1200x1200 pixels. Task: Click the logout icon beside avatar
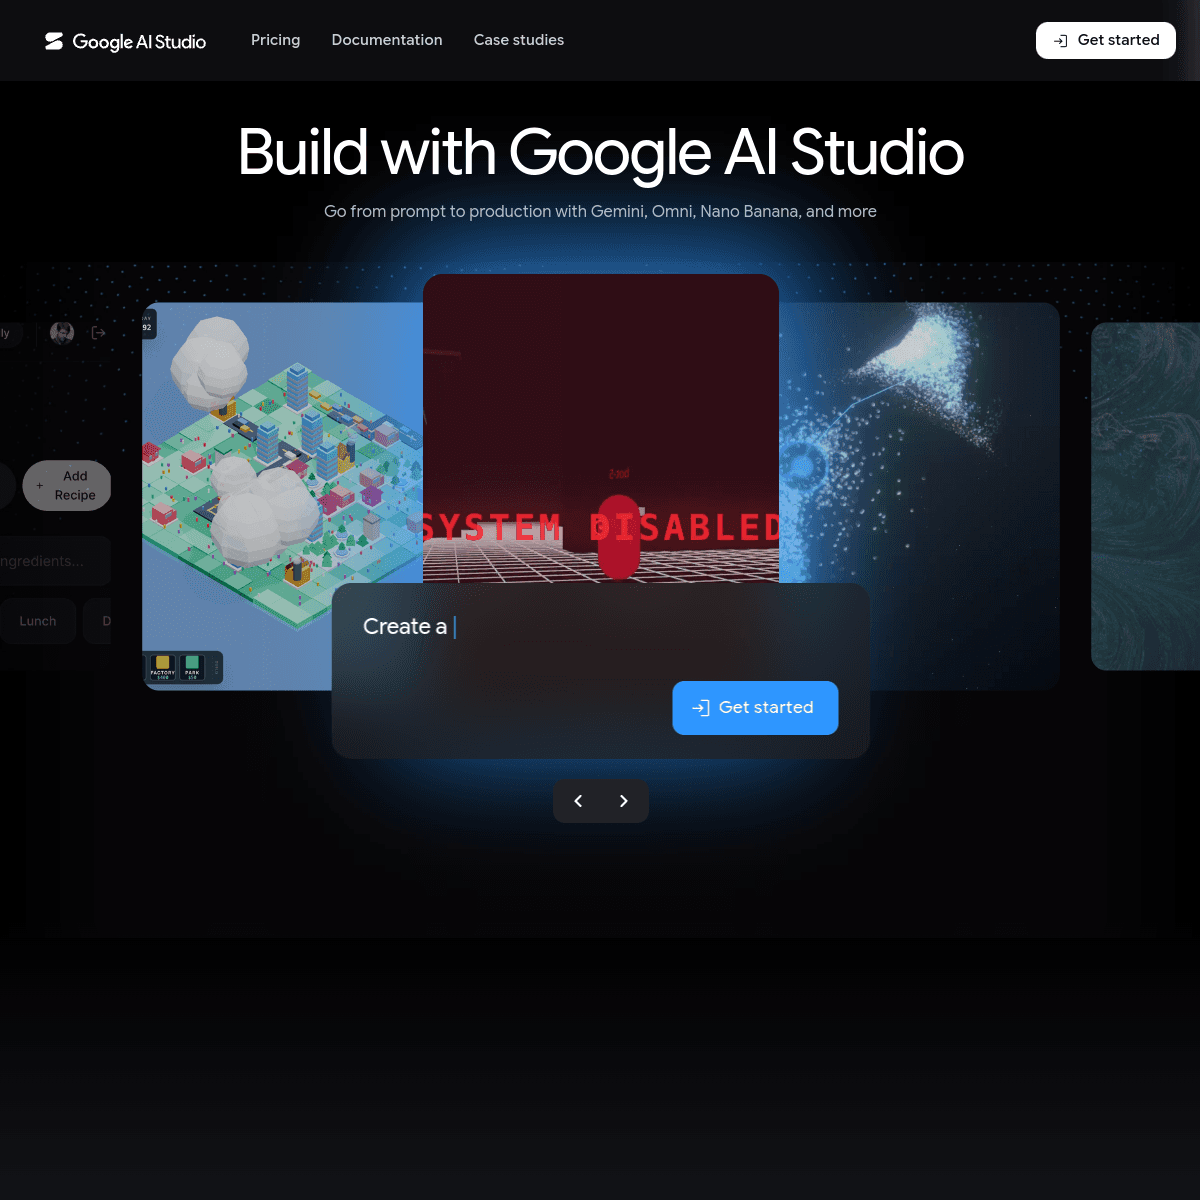[98, 333]
